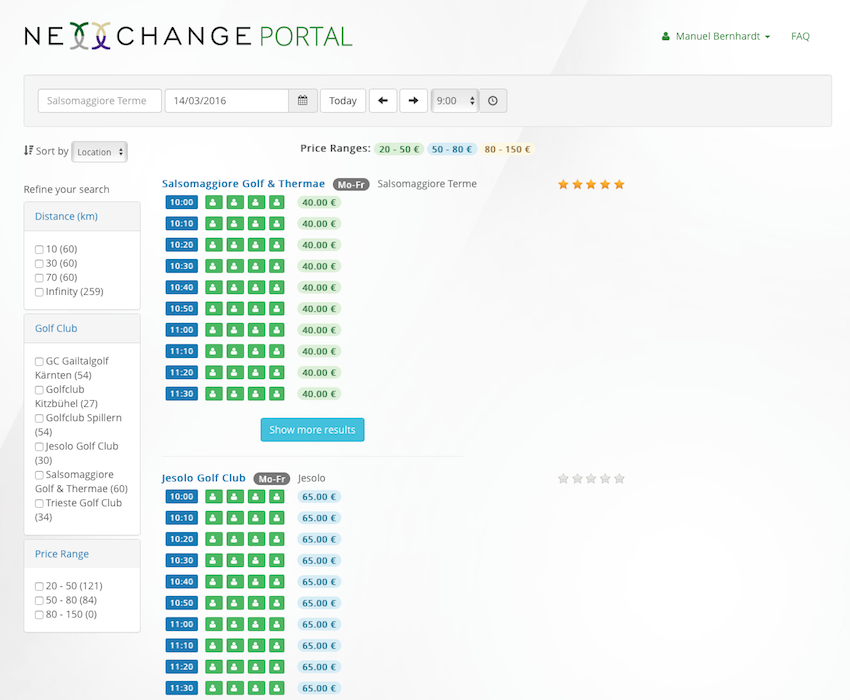Image resolution: width=850 pixels, height=700 pixels.
Task: Click the clock icon beside the time
Action: 493,101
